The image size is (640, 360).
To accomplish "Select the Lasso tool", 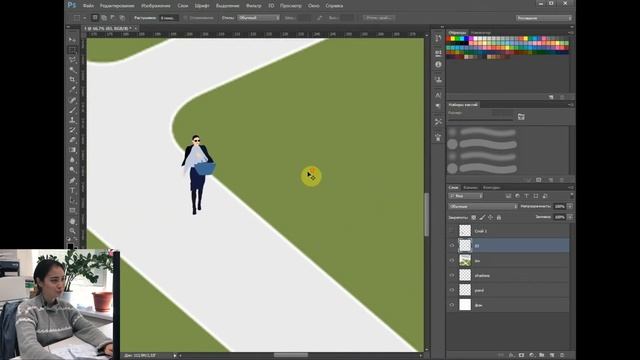I will pyautogui.click(x=73, y=60).
